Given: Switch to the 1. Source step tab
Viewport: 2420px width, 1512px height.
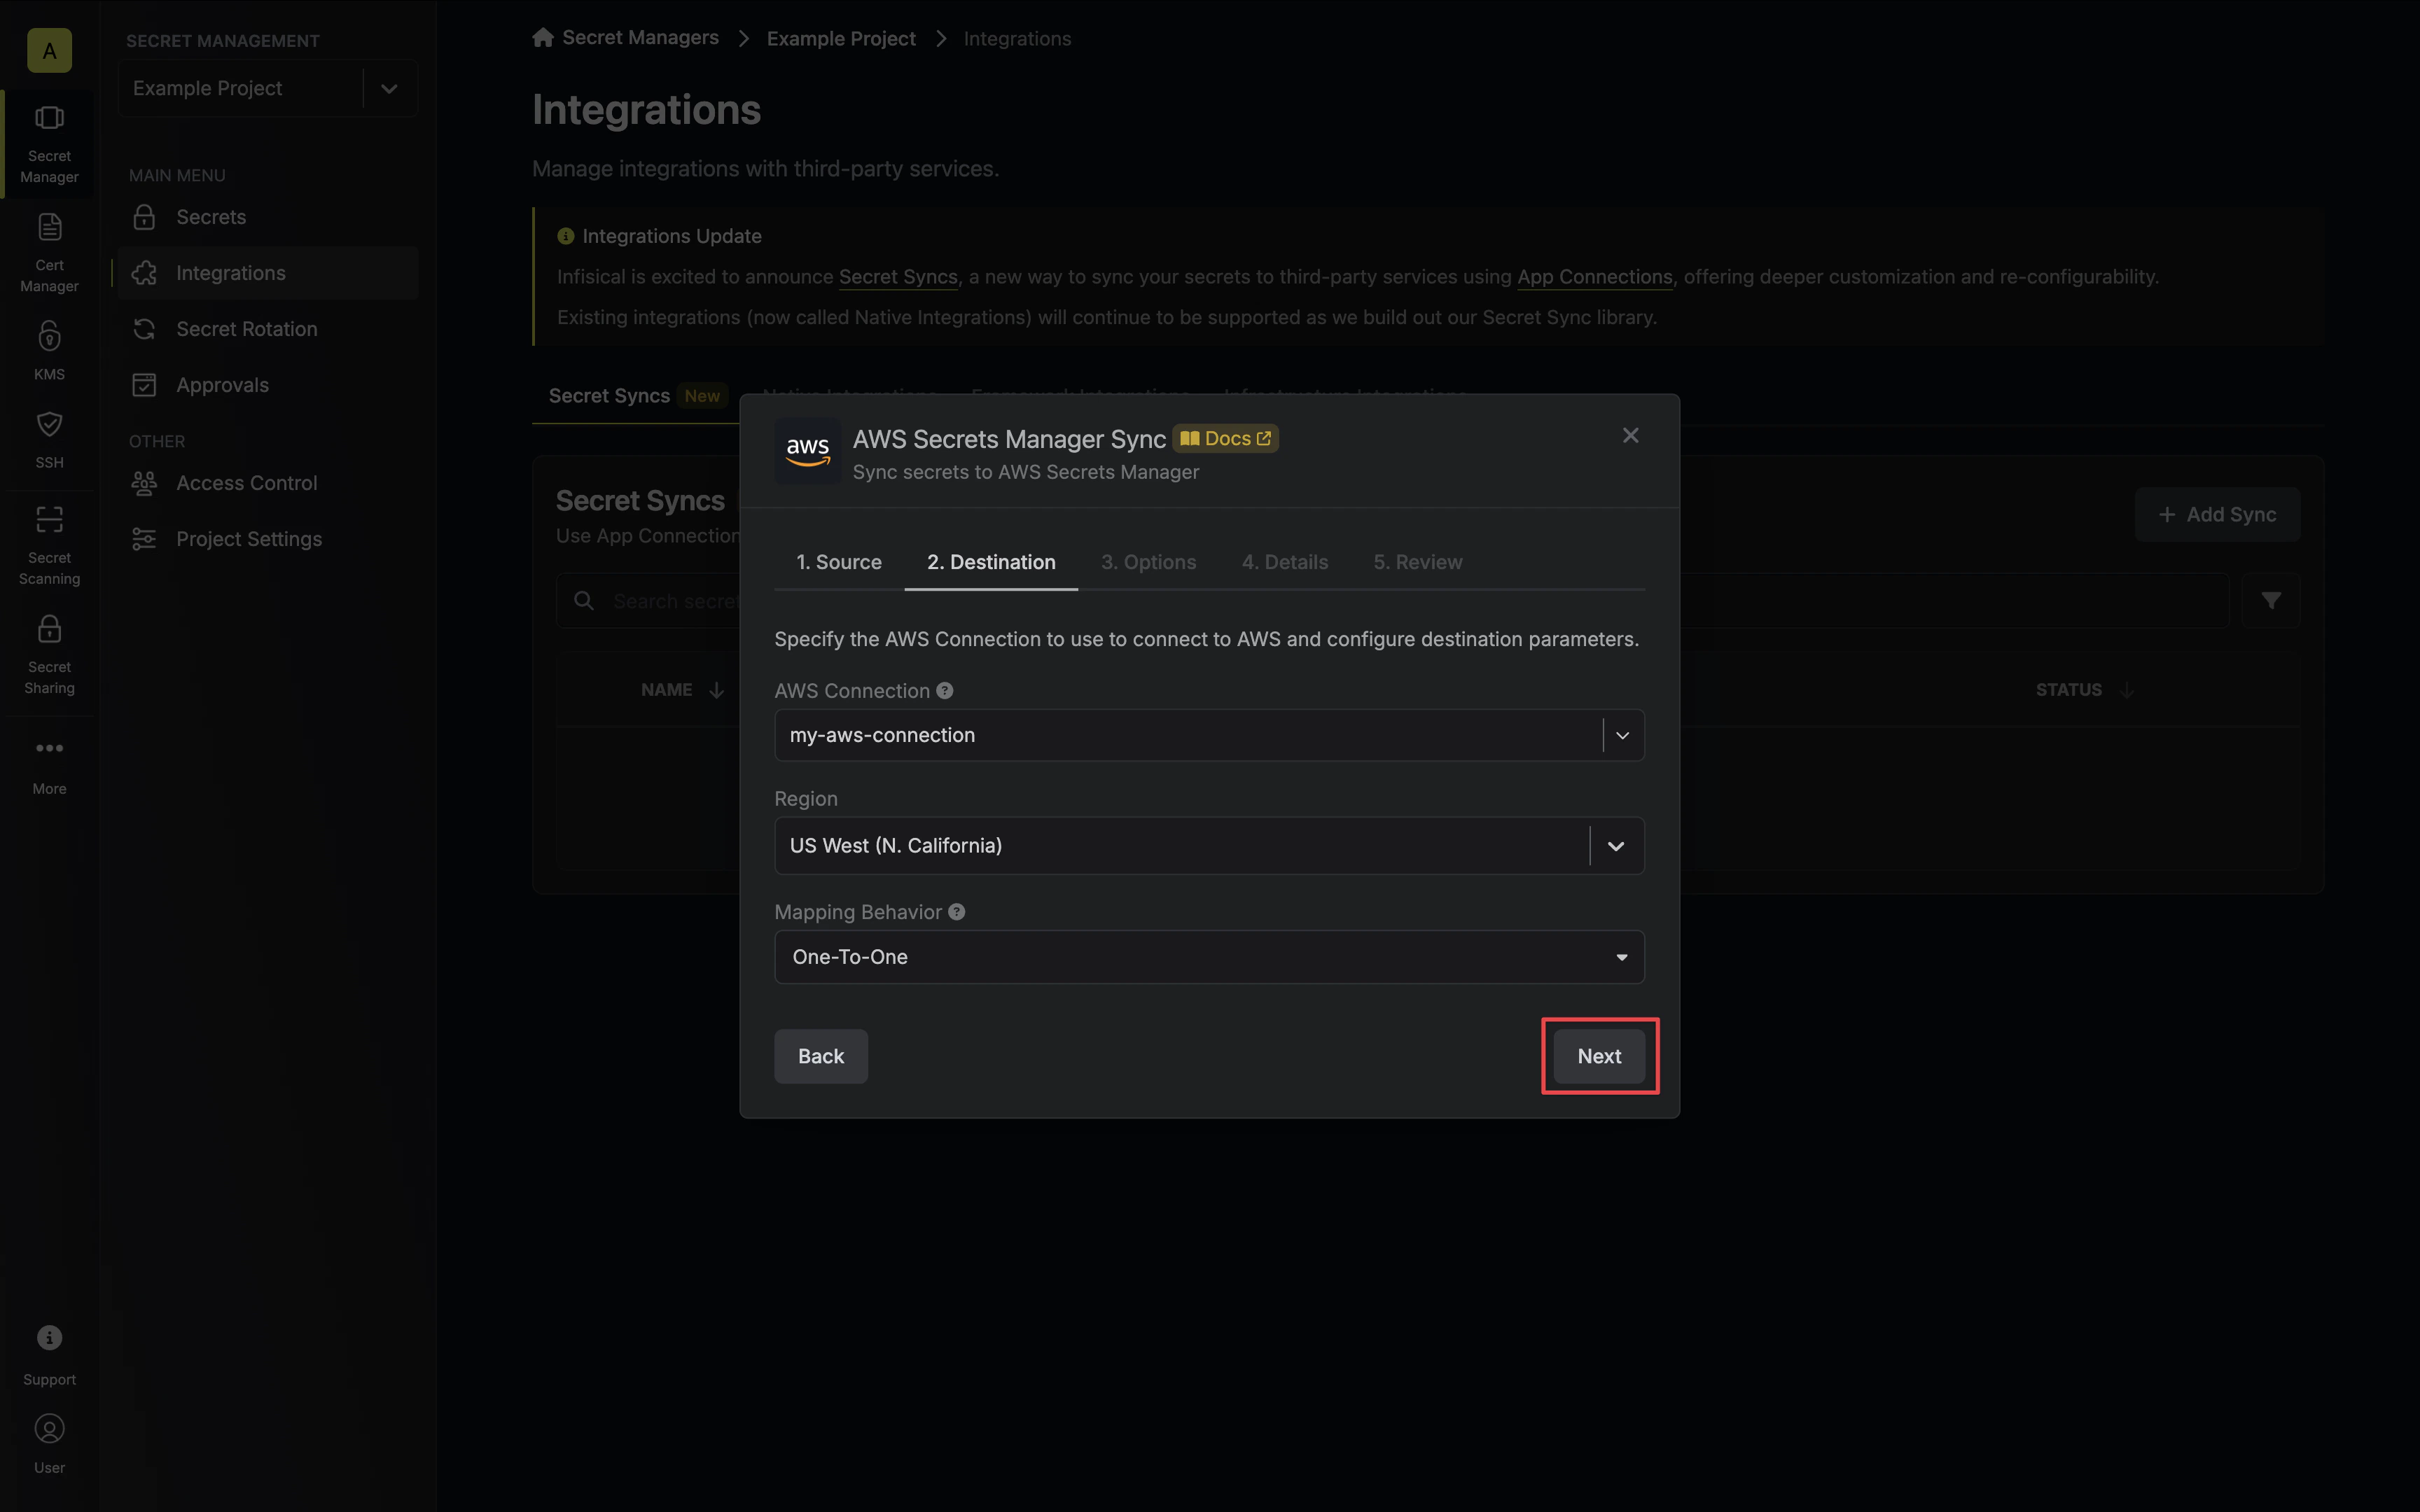Looking at the screenshot, I should (839, 562).
